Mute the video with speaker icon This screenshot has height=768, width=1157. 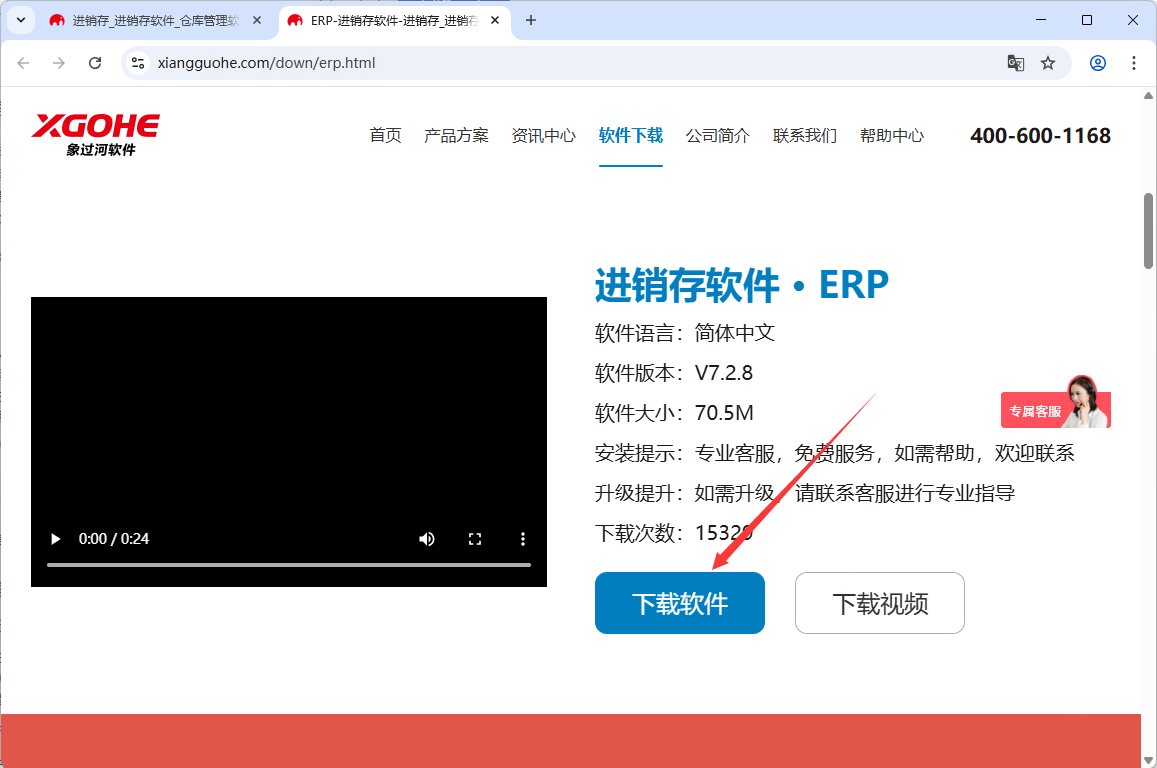(x=426, y=539)
